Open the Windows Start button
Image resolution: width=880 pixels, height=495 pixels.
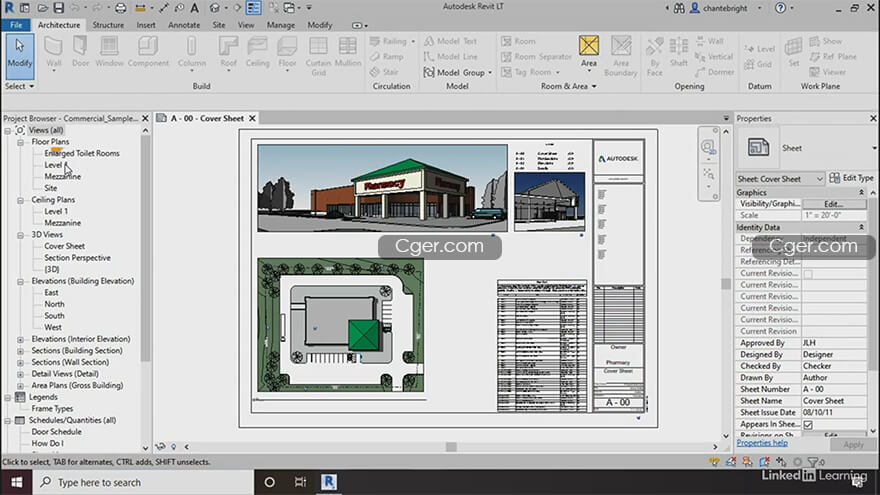tap(16, 482)
